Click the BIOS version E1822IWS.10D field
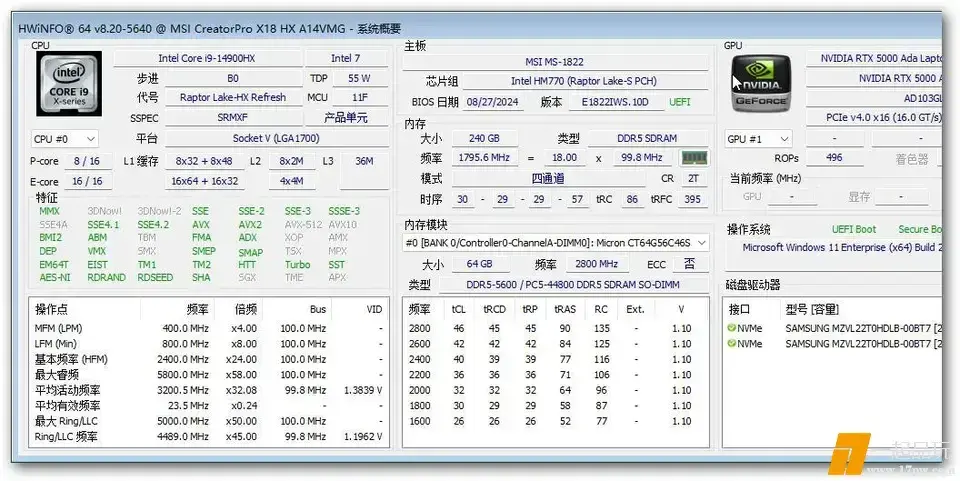This screenshot has width=960, height=481. point(616,102)
